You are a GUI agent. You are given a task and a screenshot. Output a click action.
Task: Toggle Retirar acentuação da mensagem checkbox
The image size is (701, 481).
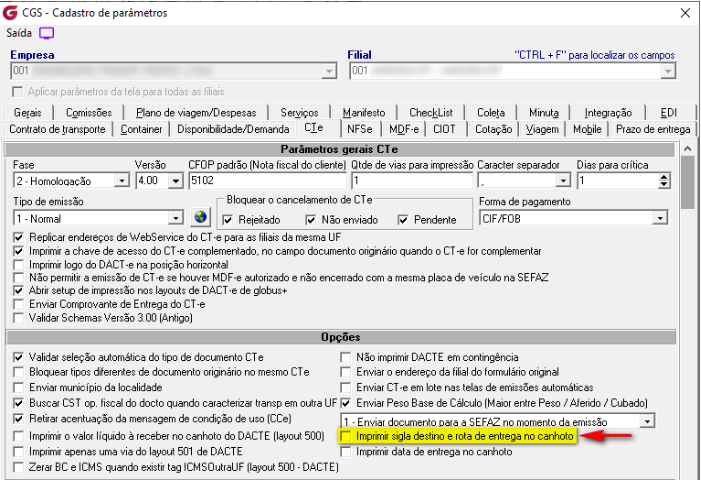[18, 419]
